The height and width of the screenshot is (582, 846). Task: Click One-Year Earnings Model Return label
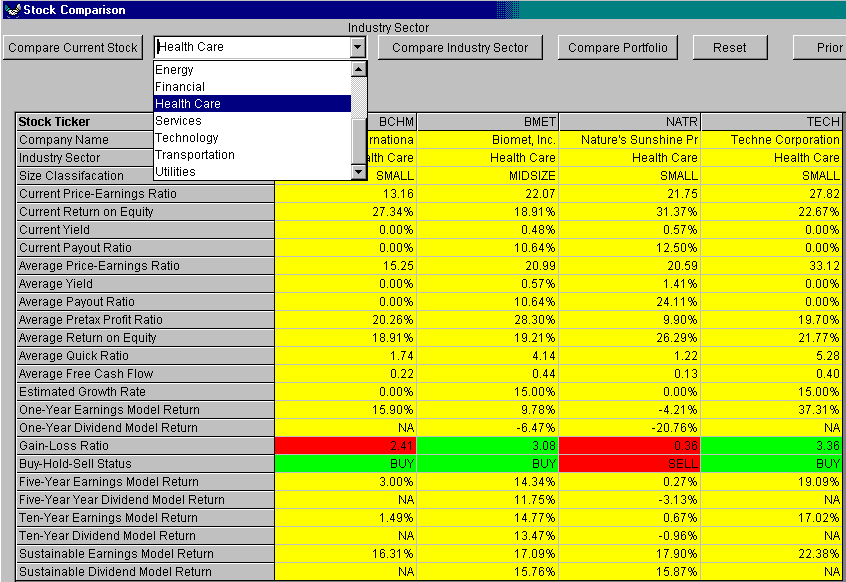145,409
